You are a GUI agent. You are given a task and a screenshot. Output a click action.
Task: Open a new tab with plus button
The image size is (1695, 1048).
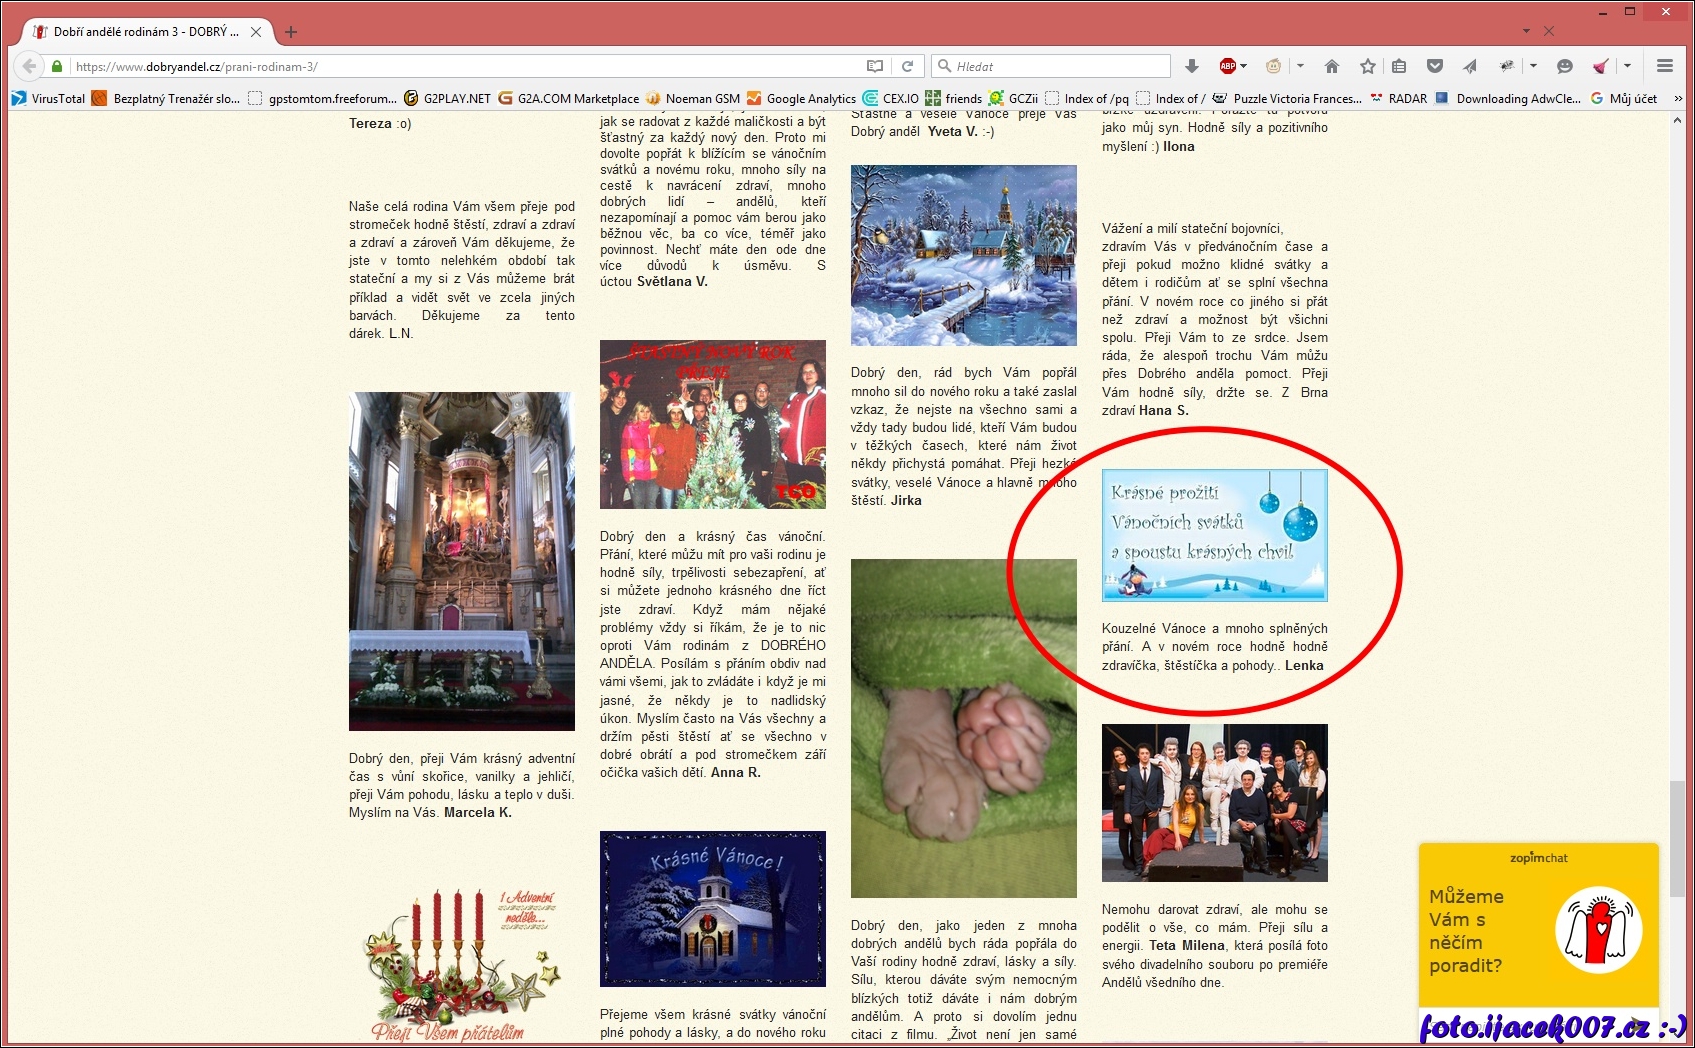click(x=291, y=31)
